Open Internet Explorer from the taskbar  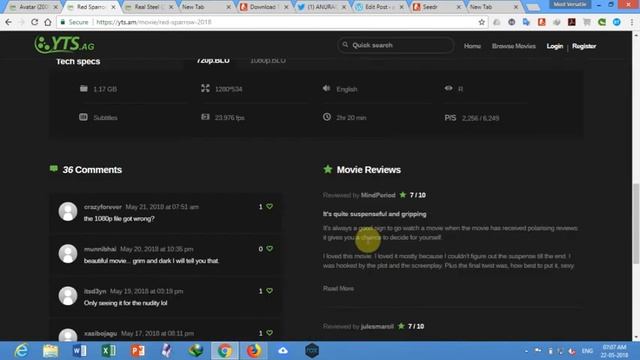(21, 351)
